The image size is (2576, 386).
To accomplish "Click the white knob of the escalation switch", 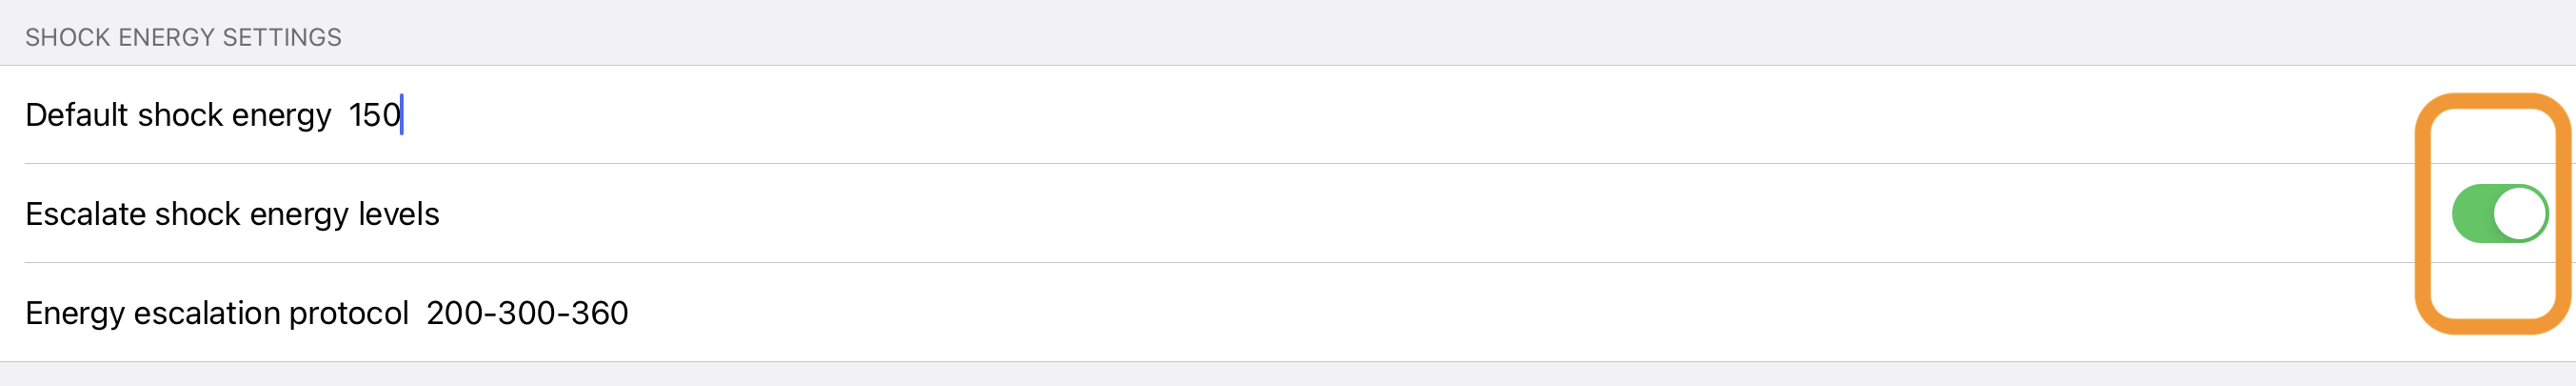I will coord(2519,213).
